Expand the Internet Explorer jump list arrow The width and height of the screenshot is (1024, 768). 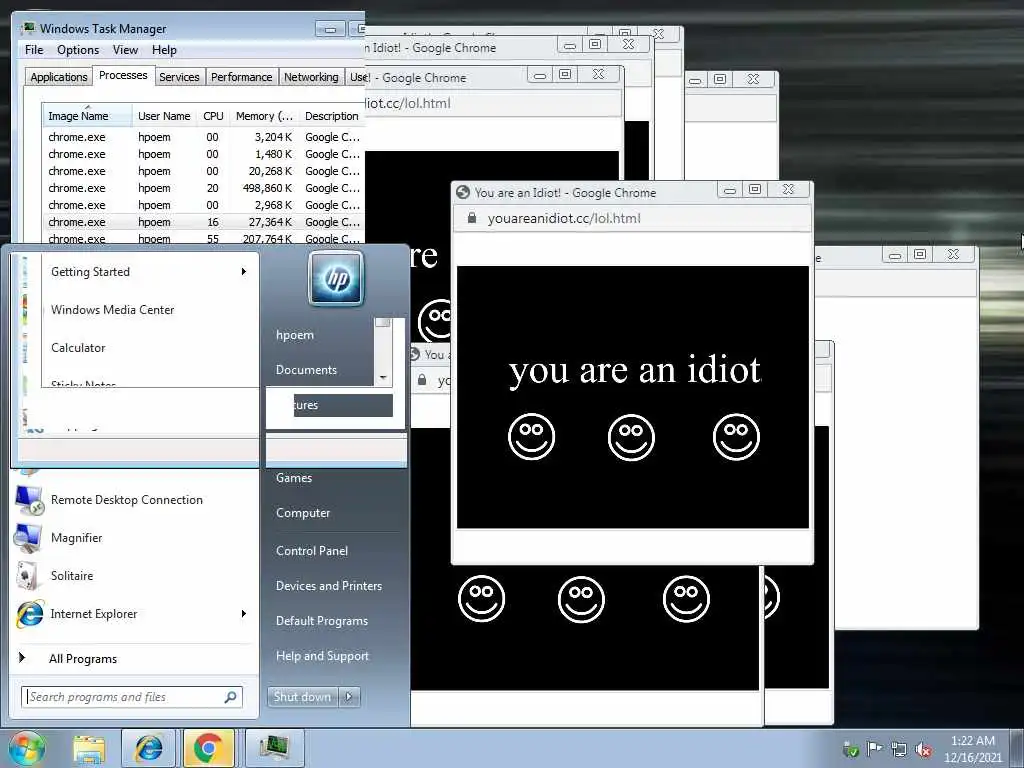[244, 614]
